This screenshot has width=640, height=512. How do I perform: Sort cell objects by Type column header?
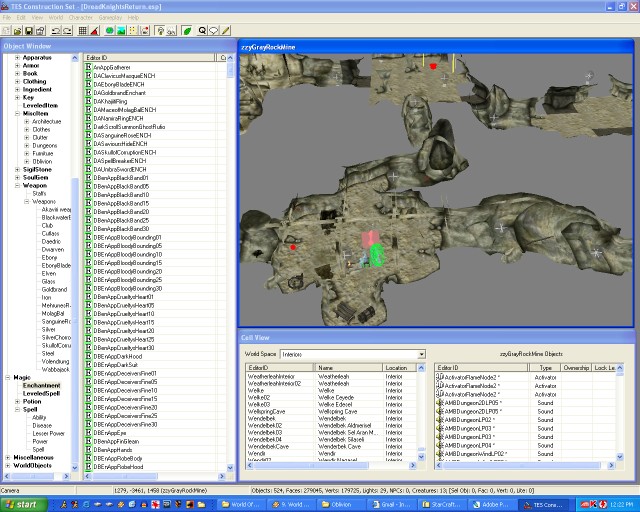[544, 367]
